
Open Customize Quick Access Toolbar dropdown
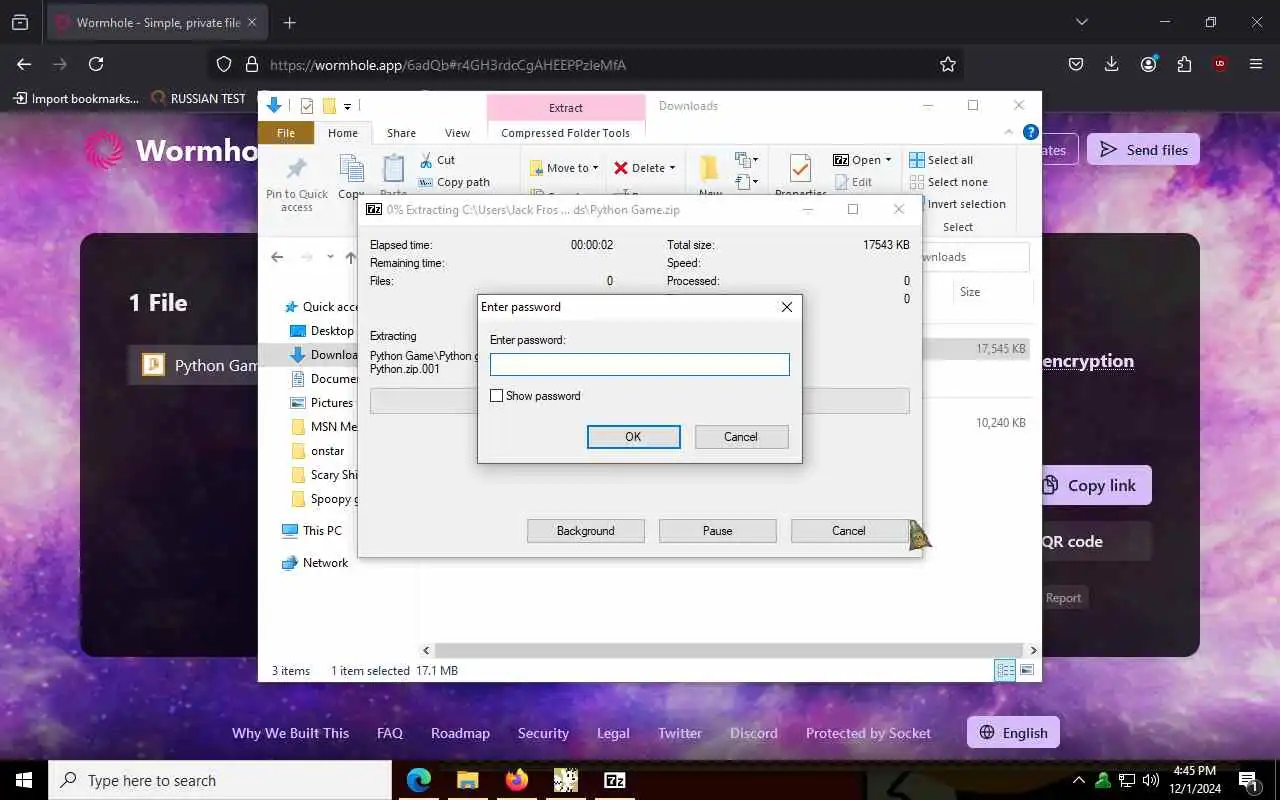(x=348, y=106)
